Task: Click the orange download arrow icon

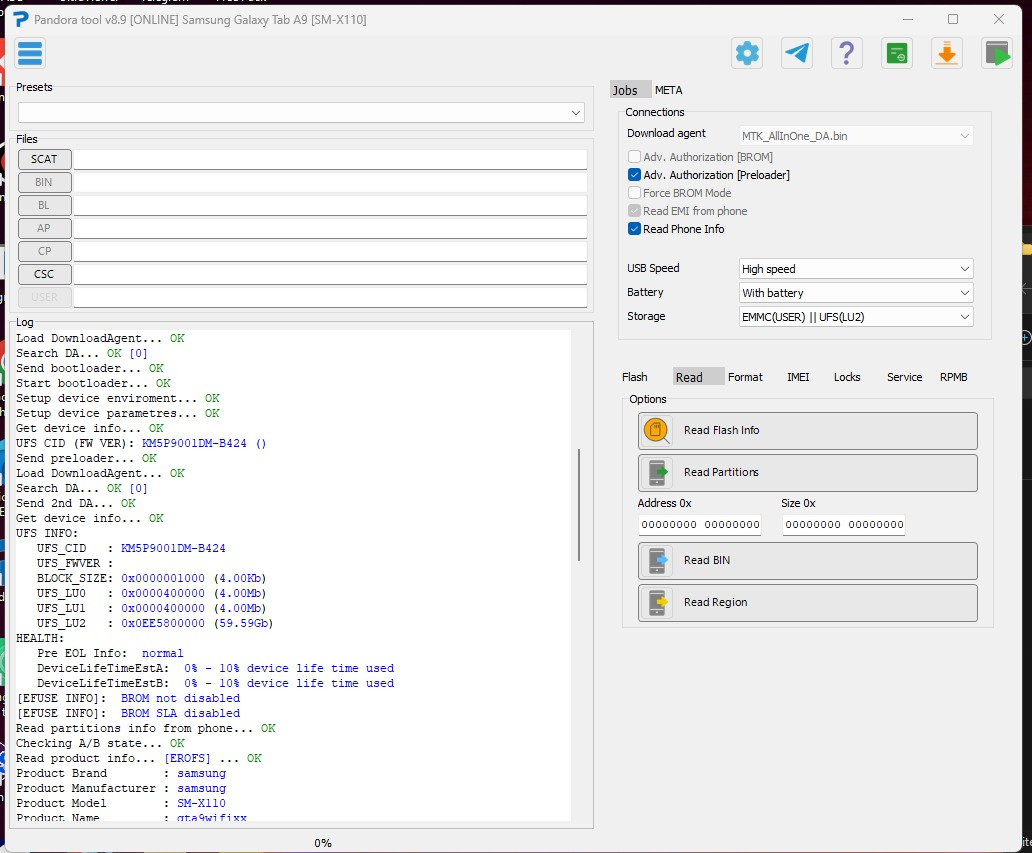Action: [x=946, y=53]
